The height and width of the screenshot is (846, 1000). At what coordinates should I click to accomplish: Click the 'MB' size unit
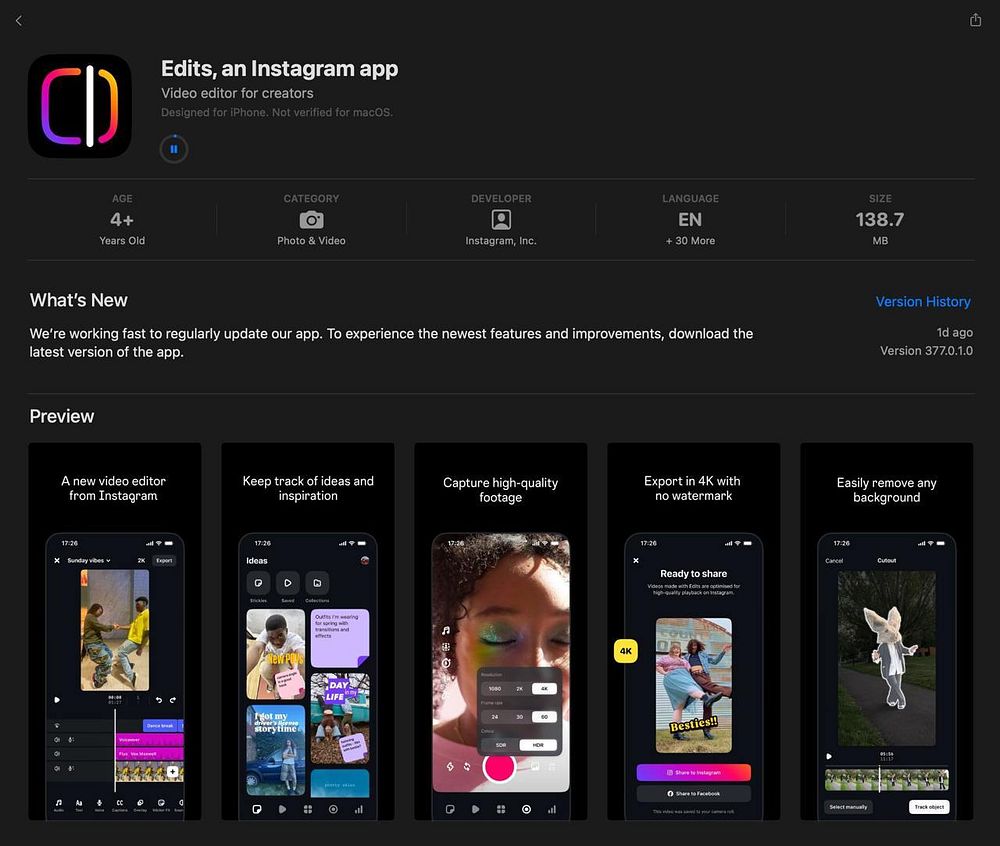[x=880, y=240]
